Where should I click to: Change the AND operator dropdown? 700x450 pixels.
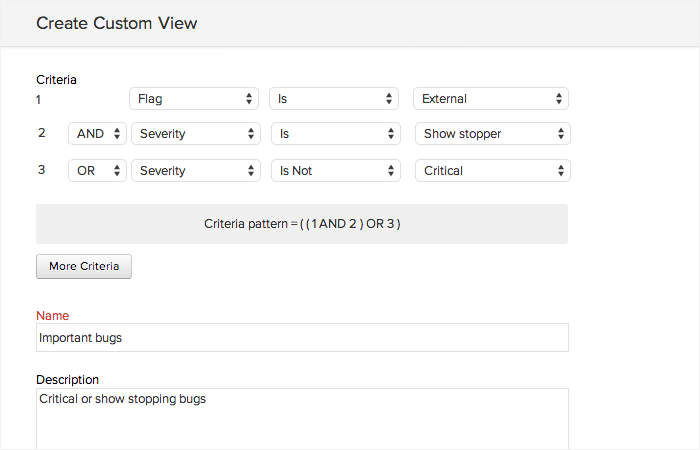coord(97,134)
